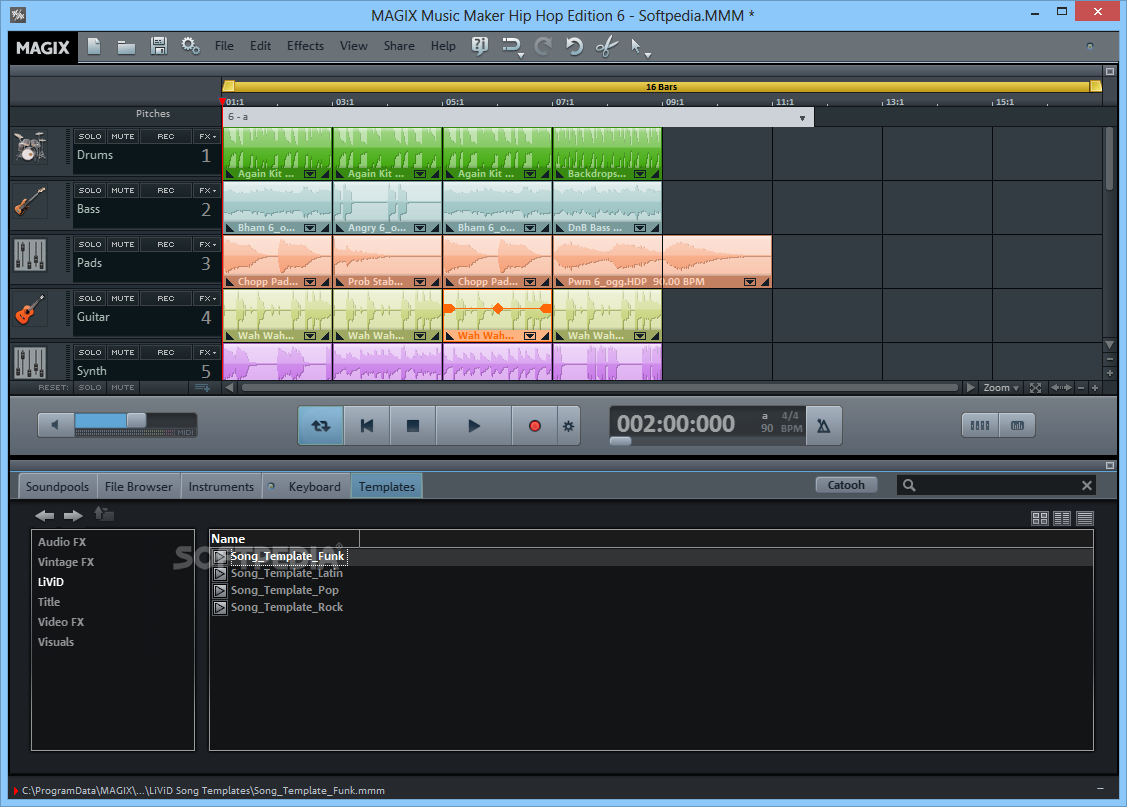Image resolution: width=1127 pixels, height=807 pixels.
Task: Open playback settings gear beside record
Action: (569, 426)
